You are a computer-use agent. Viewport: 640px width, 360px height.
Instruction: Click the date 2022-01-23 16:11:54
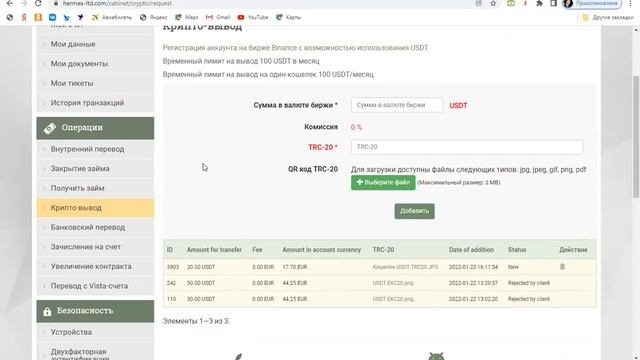473,267
